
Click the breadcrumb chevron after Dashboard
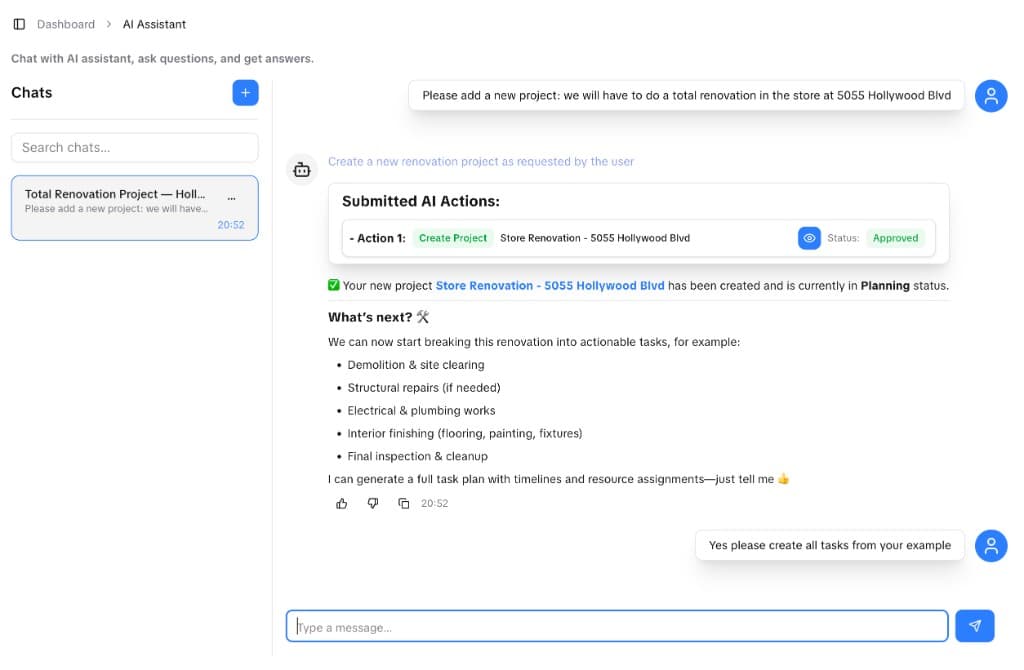(x=107, y=23)
